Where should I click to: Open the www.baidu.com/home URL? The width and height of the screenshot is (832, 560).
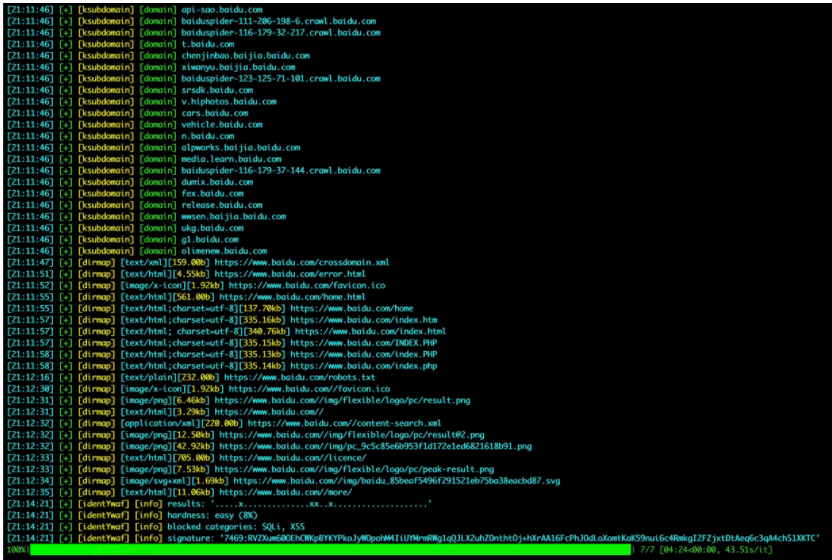tap(352, 308)
